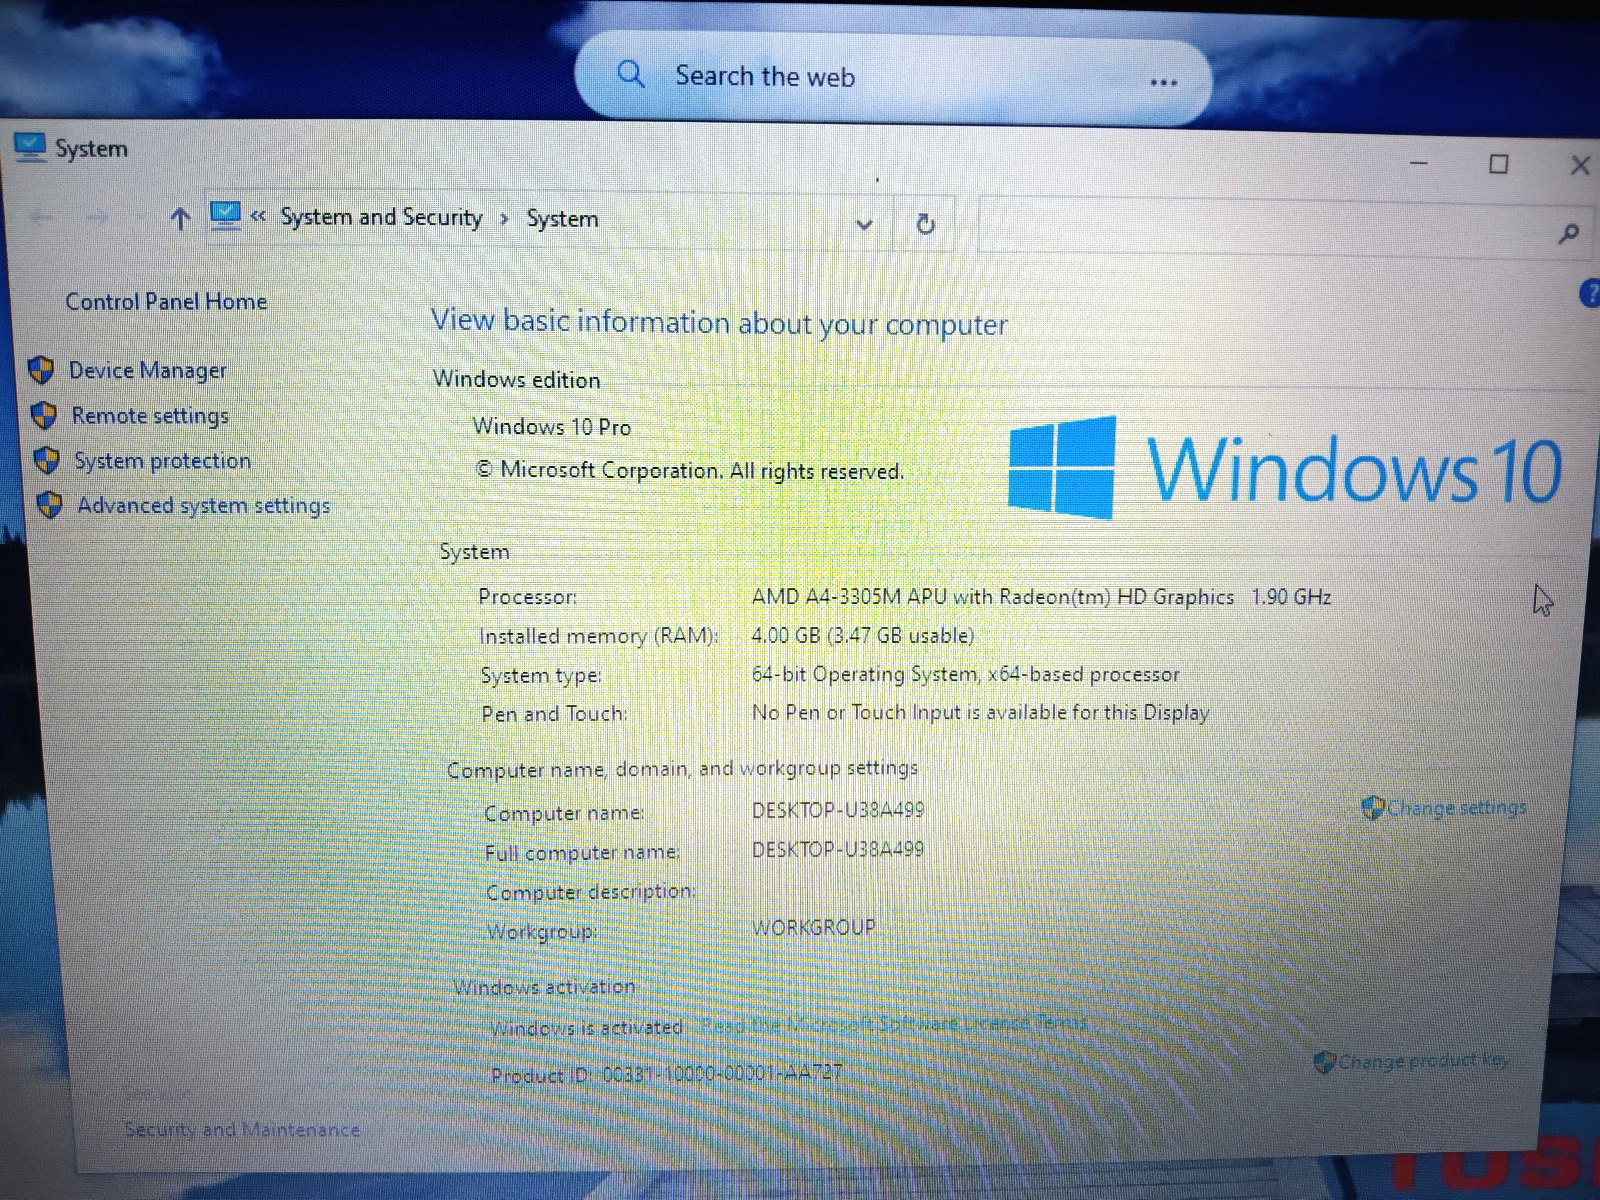Go up one level with the up arrow
The width and height of the screenshot is (1600, 1200).
180,219
